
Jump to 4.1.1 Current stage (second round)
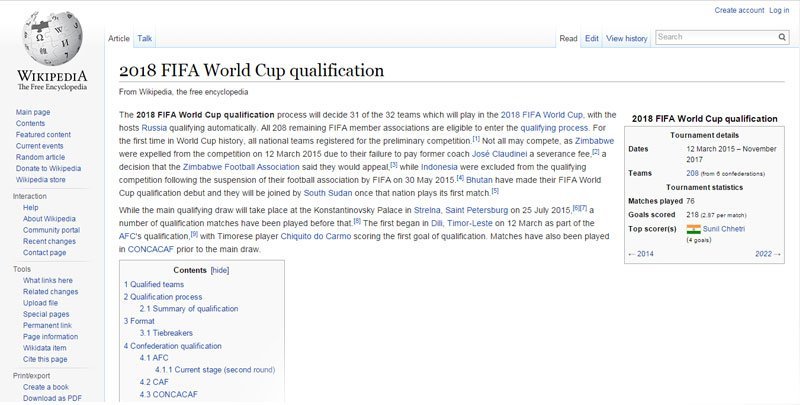pyautogui.click(x=215, y=370)
